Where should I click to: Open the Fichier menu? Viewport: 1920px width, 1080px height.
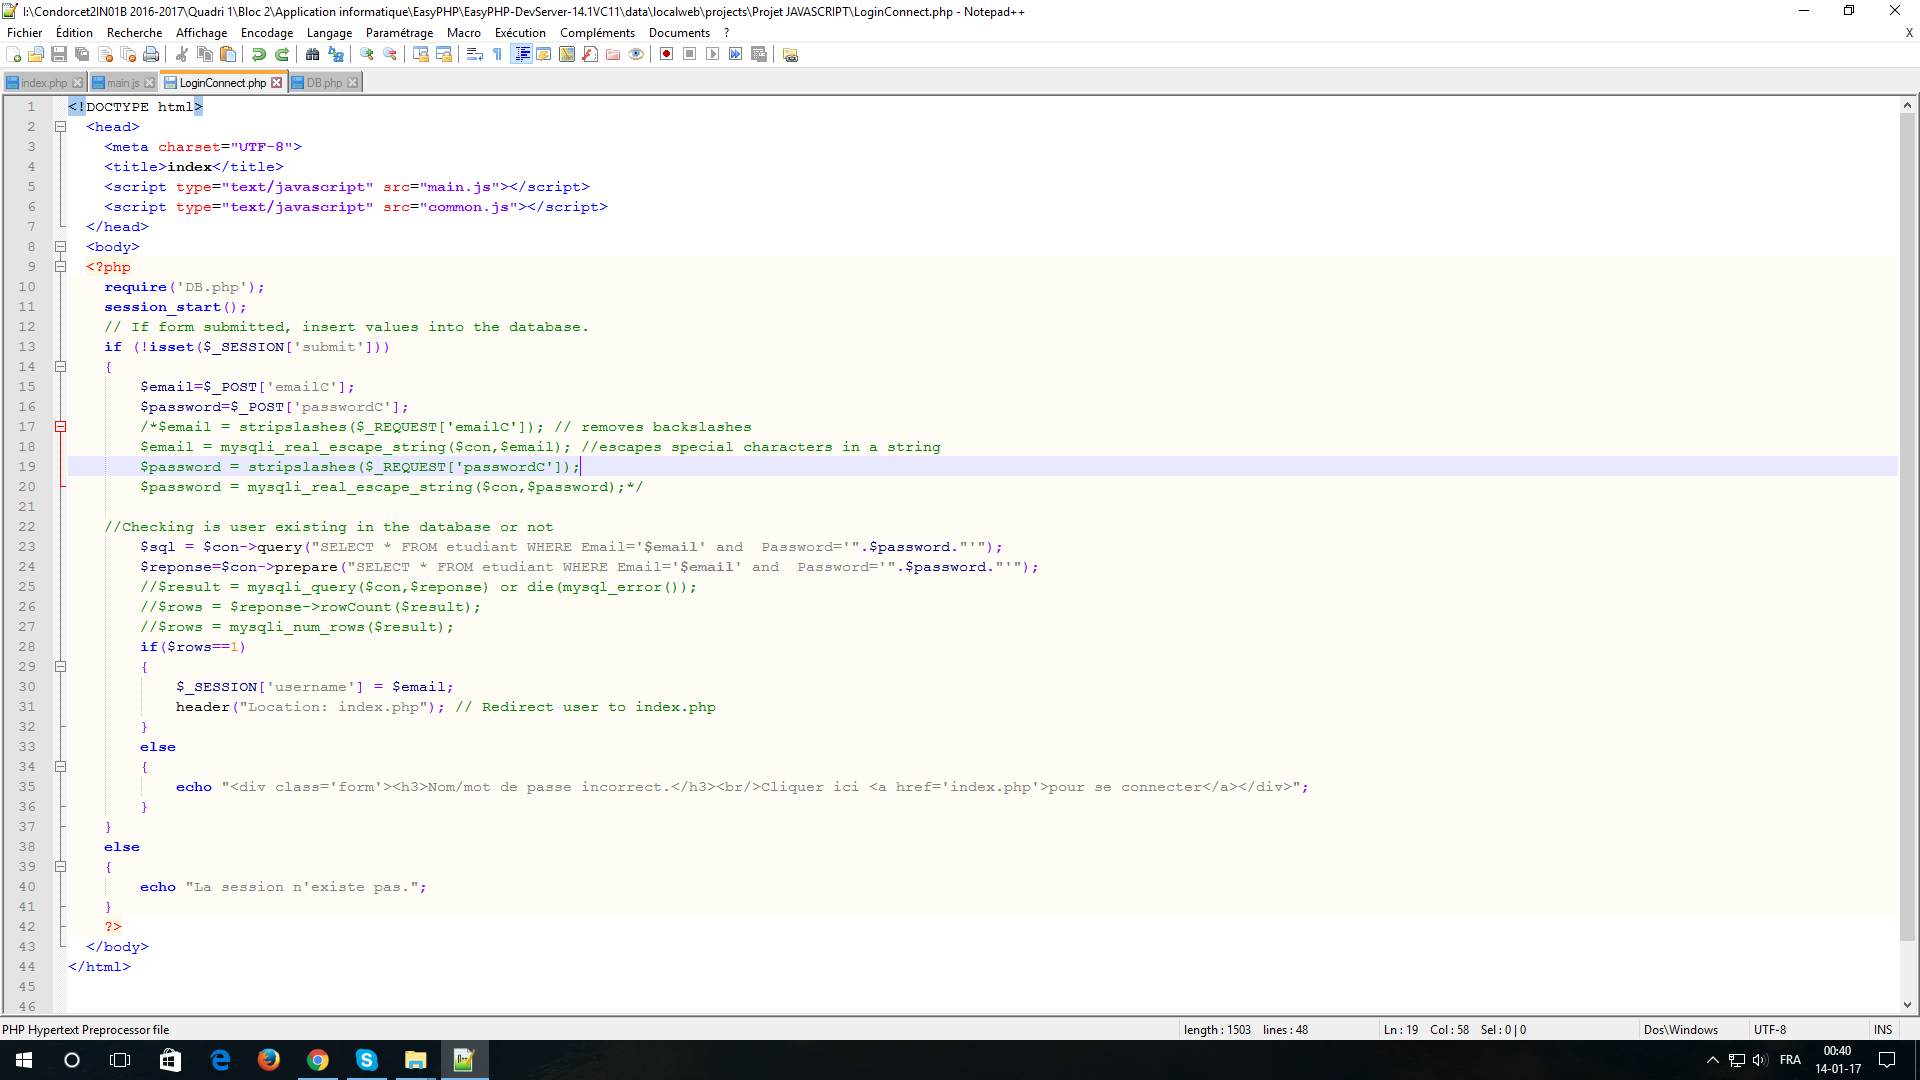coord(24,33)
